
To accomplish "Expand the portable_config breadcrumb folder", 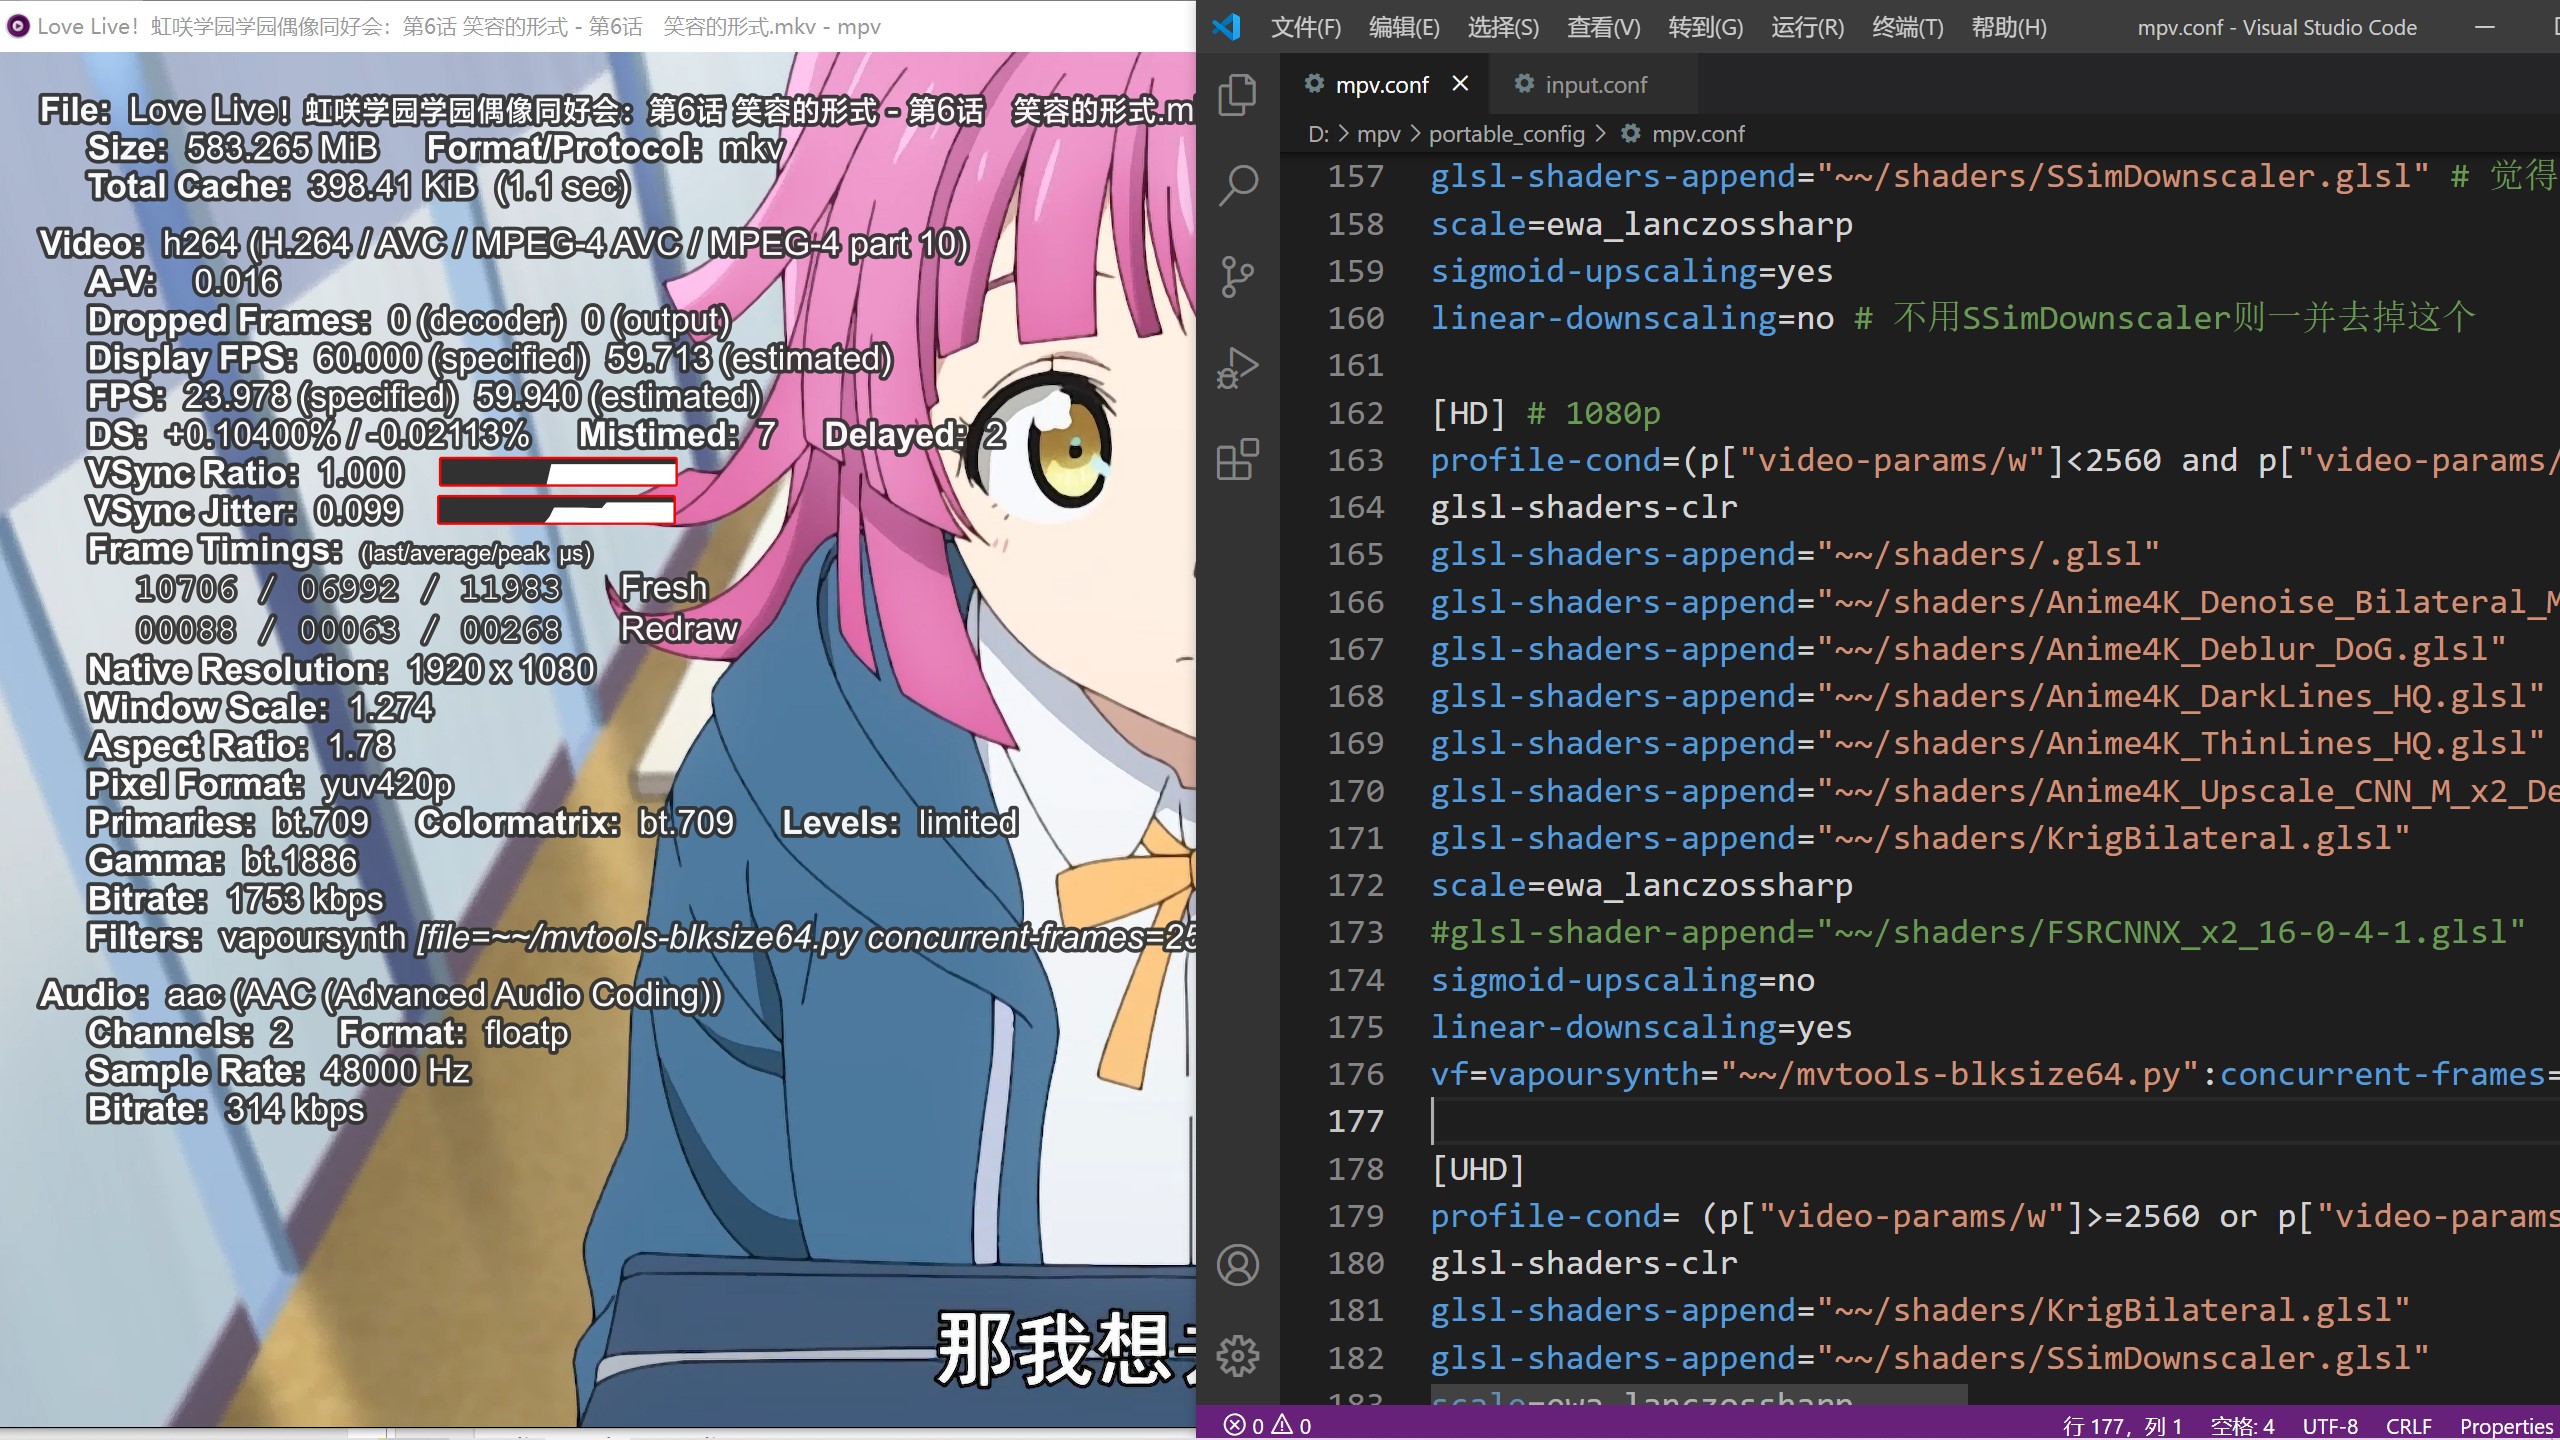I will click(x=1506, y=134).
